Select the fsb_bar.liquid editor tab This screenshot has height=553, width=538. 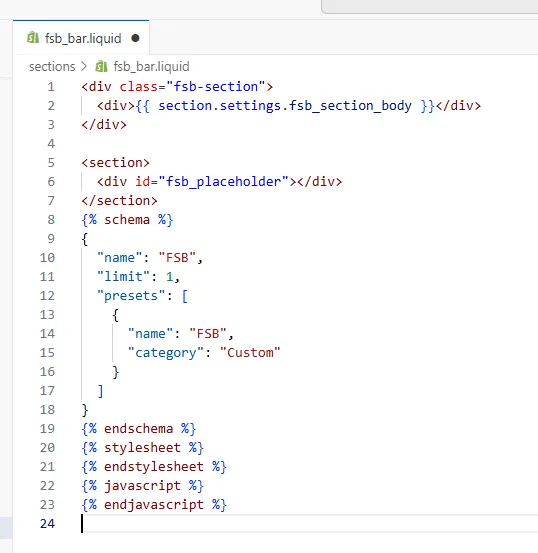click(x=81, y=38)
